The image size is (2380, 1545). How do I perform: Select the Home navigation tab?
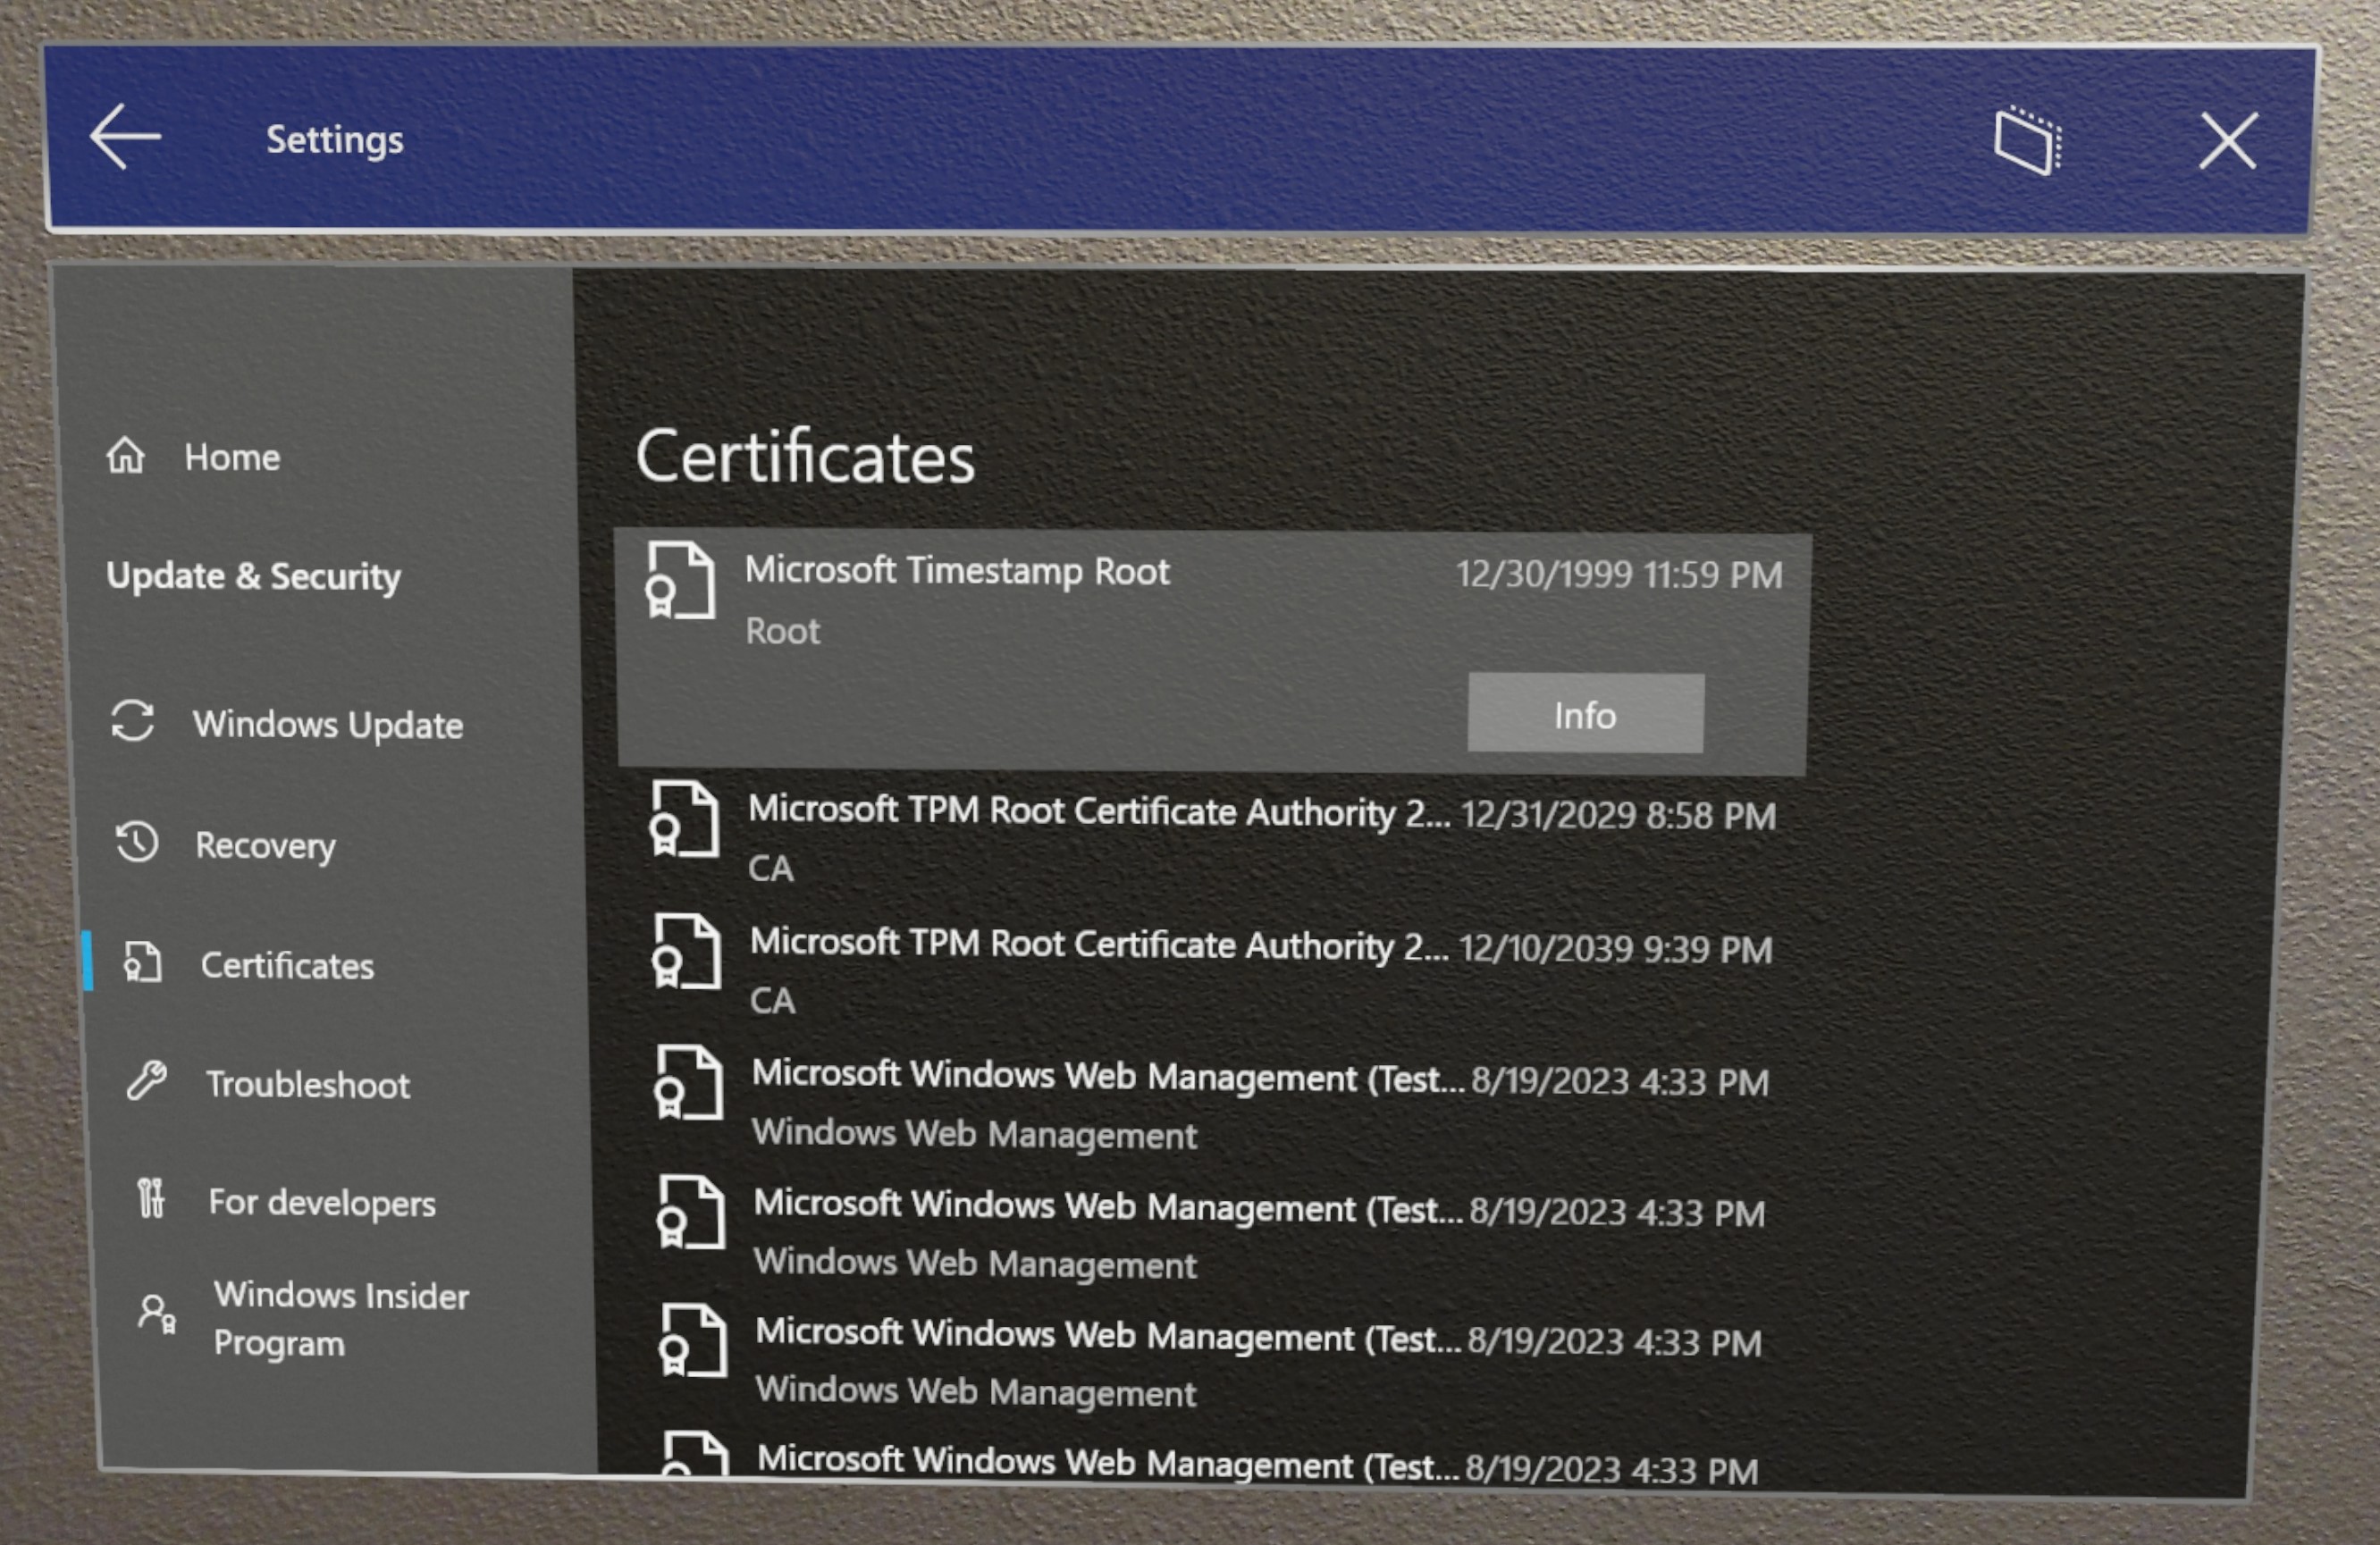[234, 454]
